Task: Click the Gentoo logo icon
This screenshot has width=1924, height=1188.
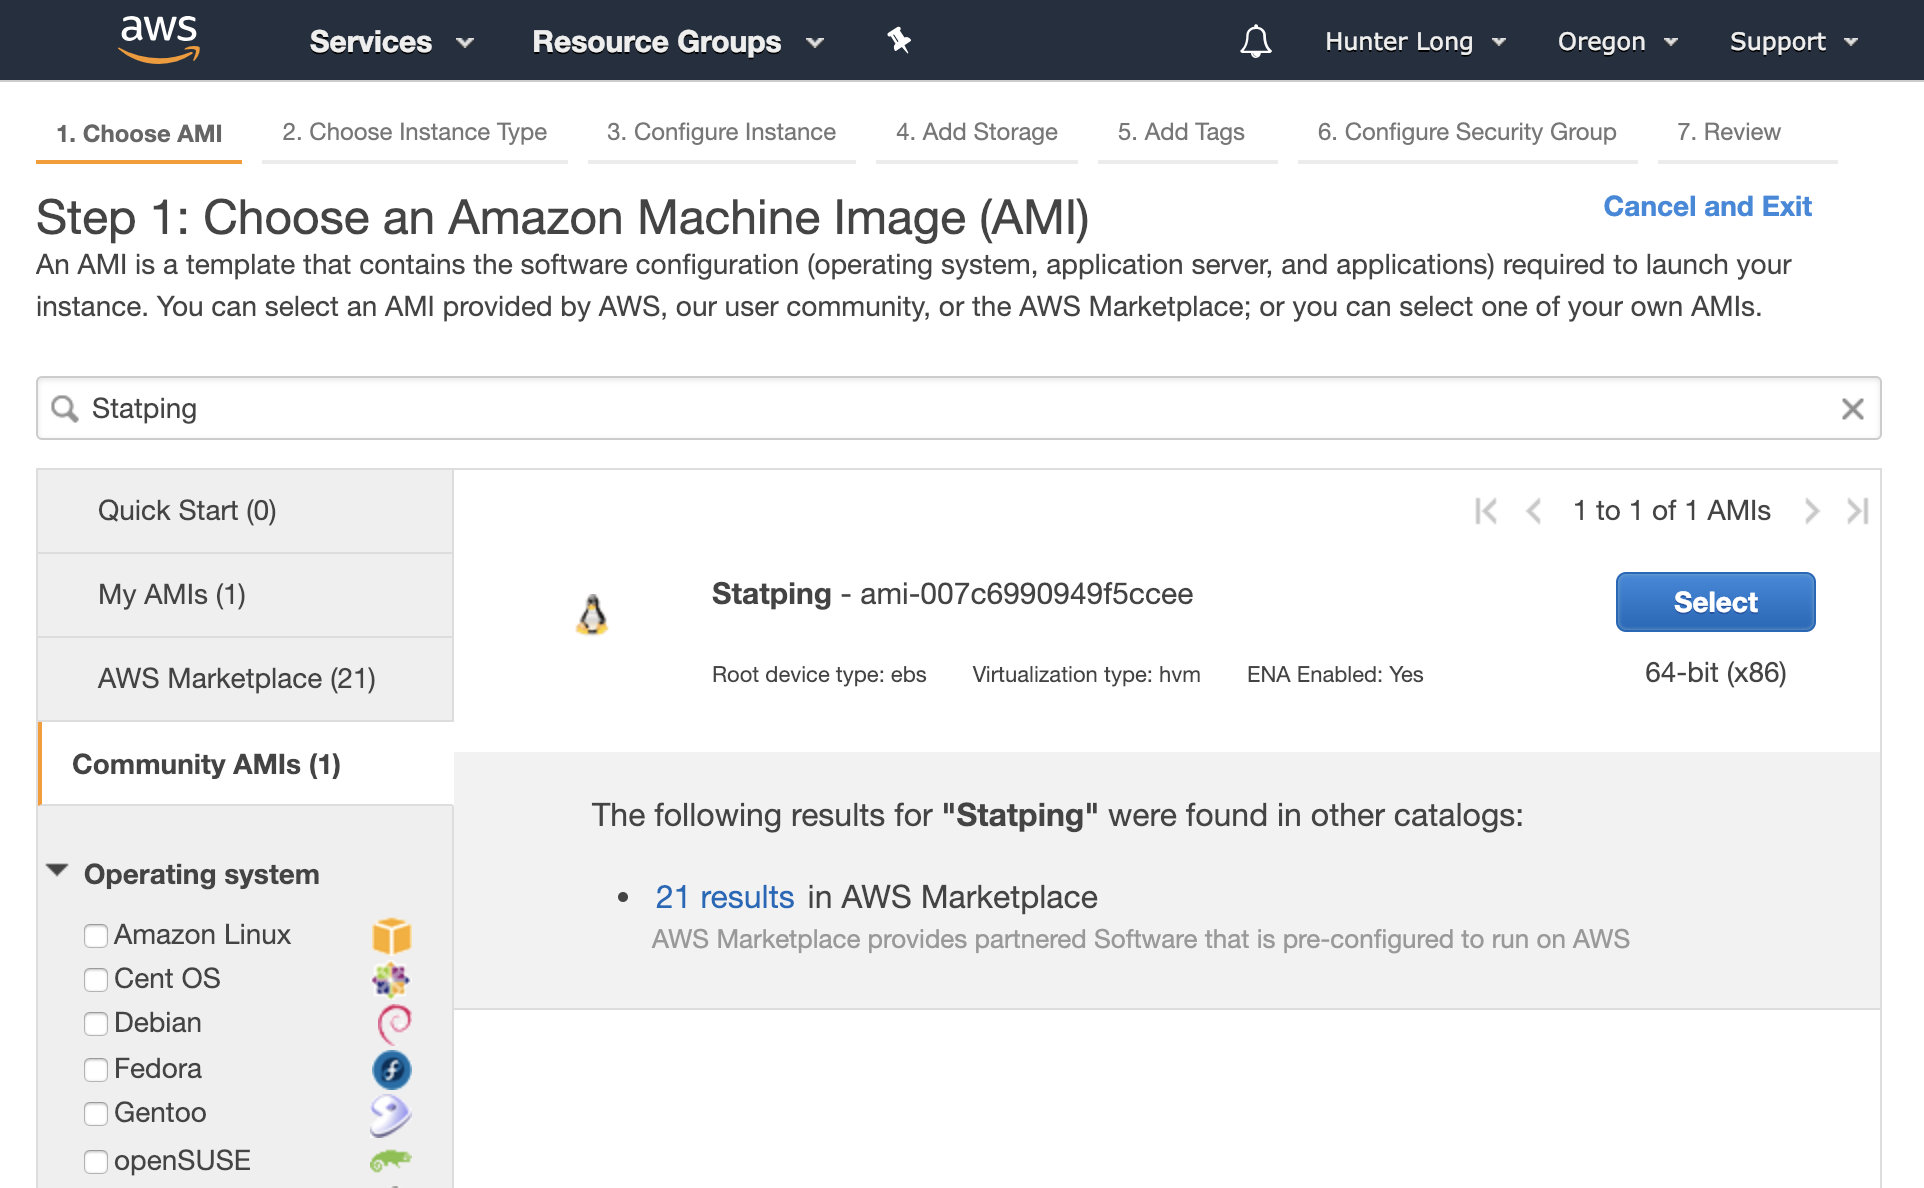Action: (390, 1115)
